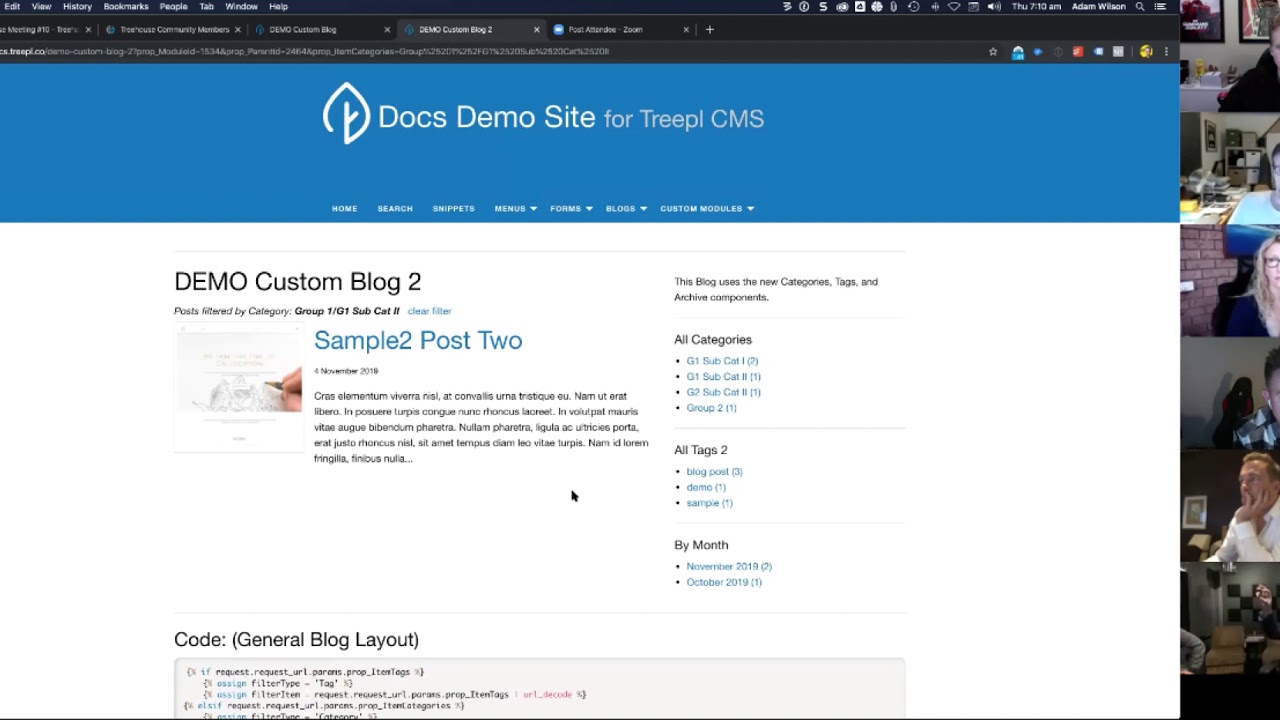The width and height of the screenshot is (1280, 720).
Task: Open SEARCH in site navigation
Action: click(395, 209)
